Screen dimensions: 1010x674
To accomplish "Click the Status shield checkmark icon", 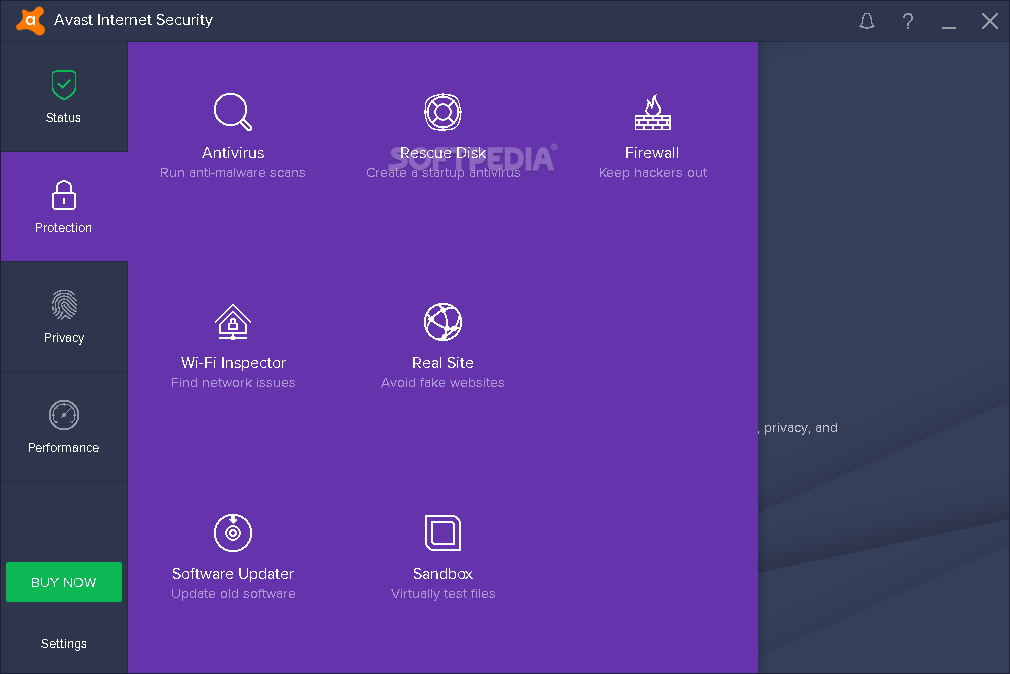I will pyautogui.click(x=64, y=85).
